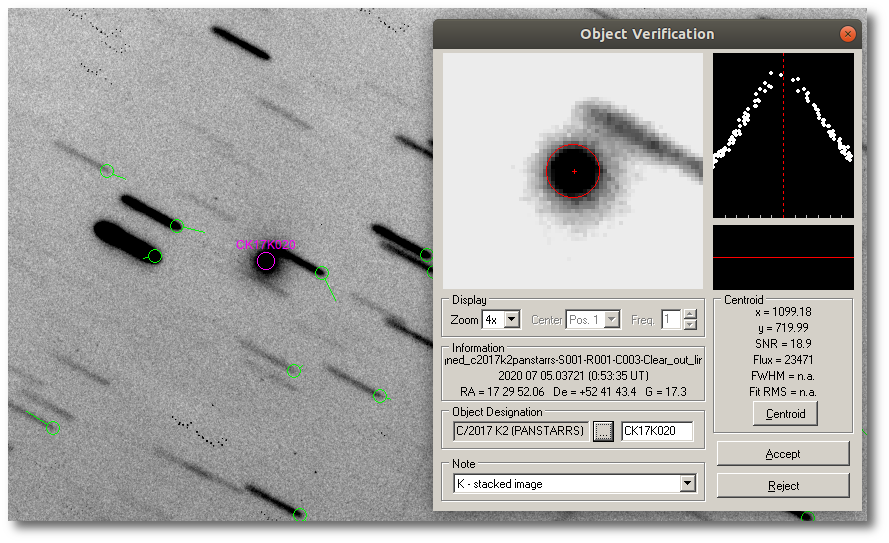Screen dimensions: 889x543
Task: Decrease the Freq. value with down arrow
Action: click(x=690, y=326)
